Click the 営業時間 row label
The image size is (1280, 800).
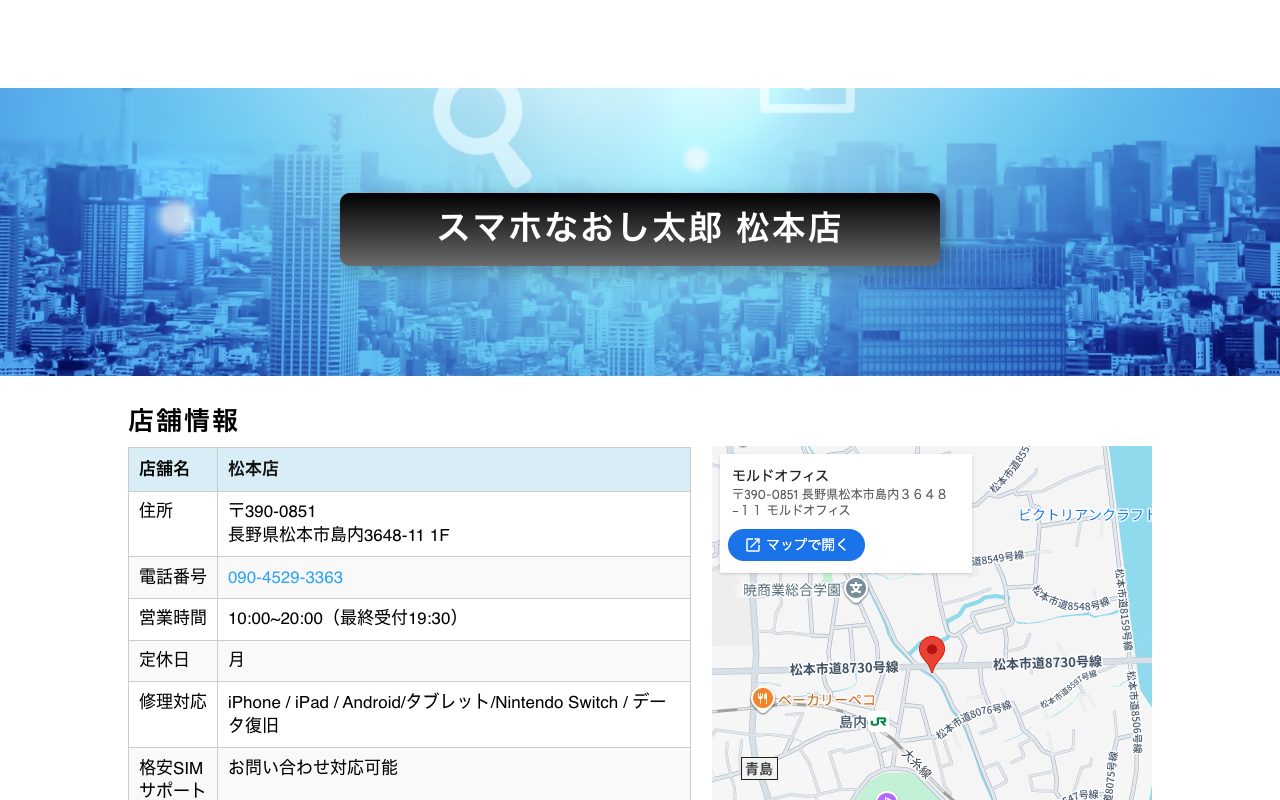coord(173,619)
